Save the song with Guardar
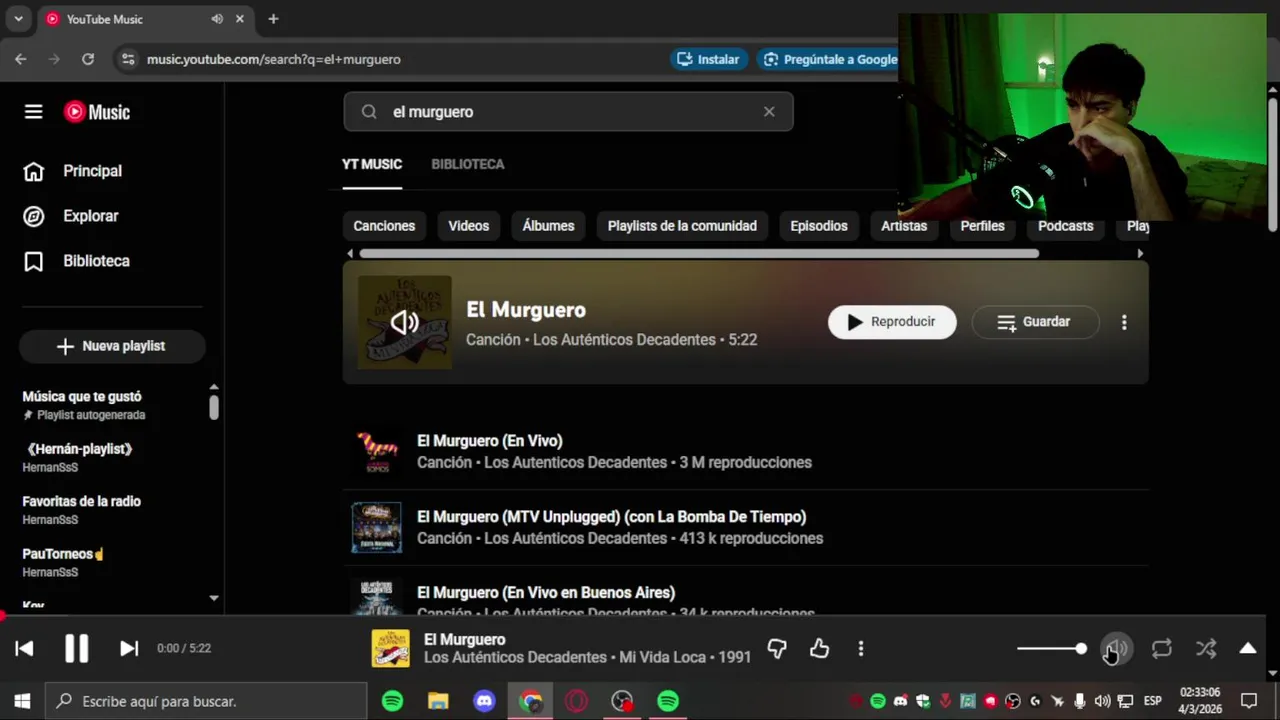The image size is (1280, 720). click(x=1035, y=322)
